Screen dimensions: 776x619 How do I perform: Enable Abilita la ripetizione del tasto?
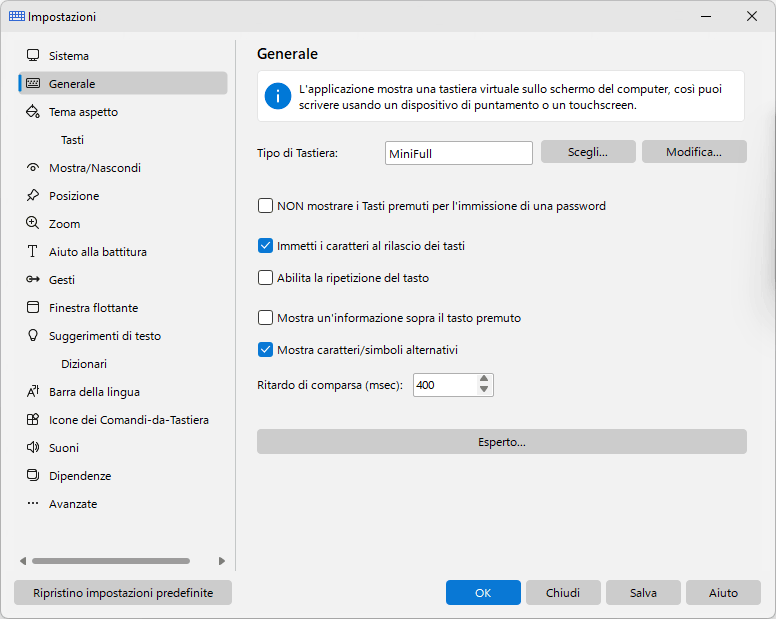265,278
